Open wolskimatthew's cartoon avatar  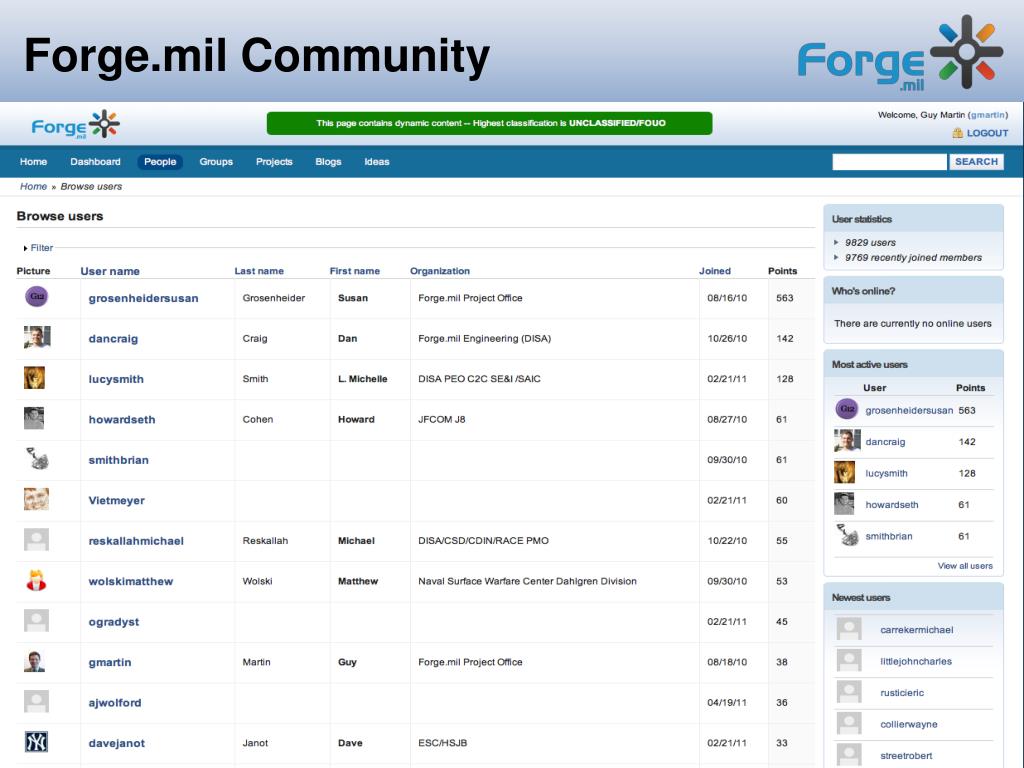(37, 581)
